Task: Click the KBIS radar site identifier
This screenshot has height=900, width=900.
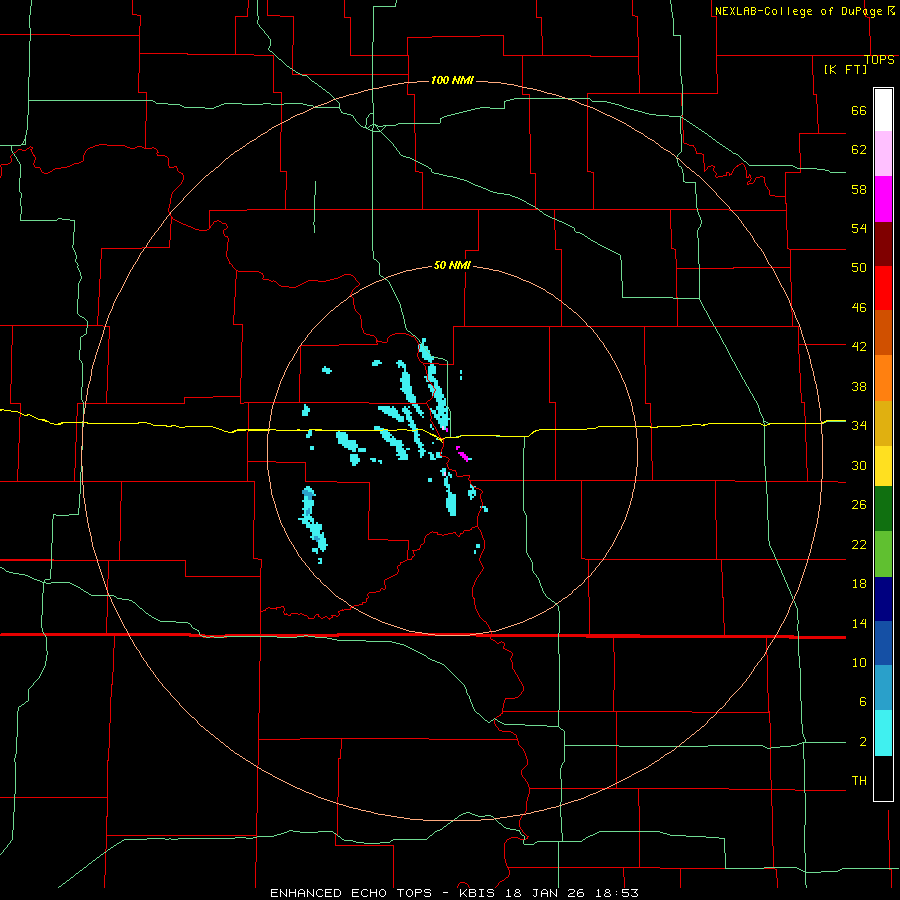Action: pyautogui.click(x=479, y=893)
